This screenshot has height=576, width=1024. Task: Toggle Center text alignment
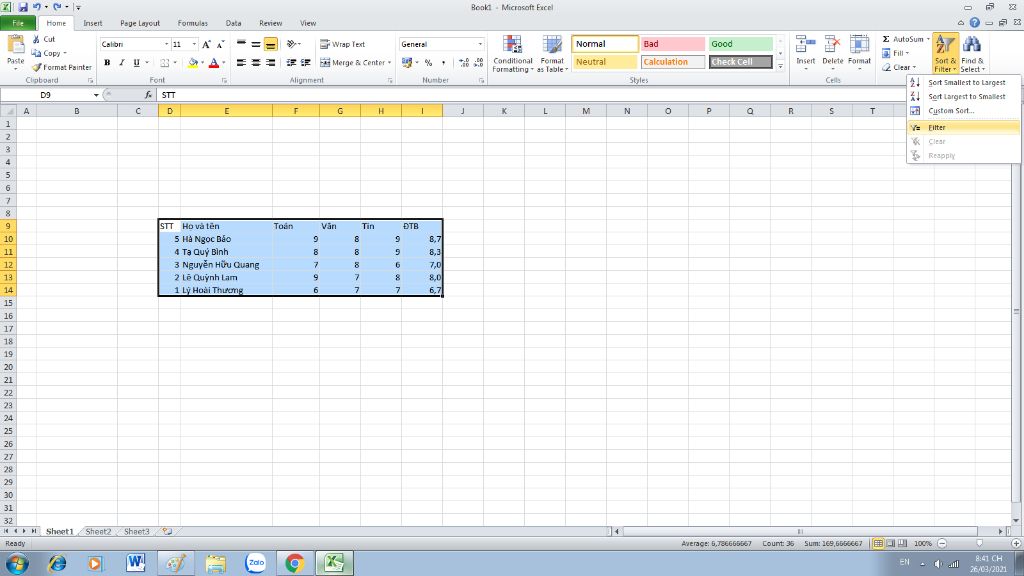point(256,63)
